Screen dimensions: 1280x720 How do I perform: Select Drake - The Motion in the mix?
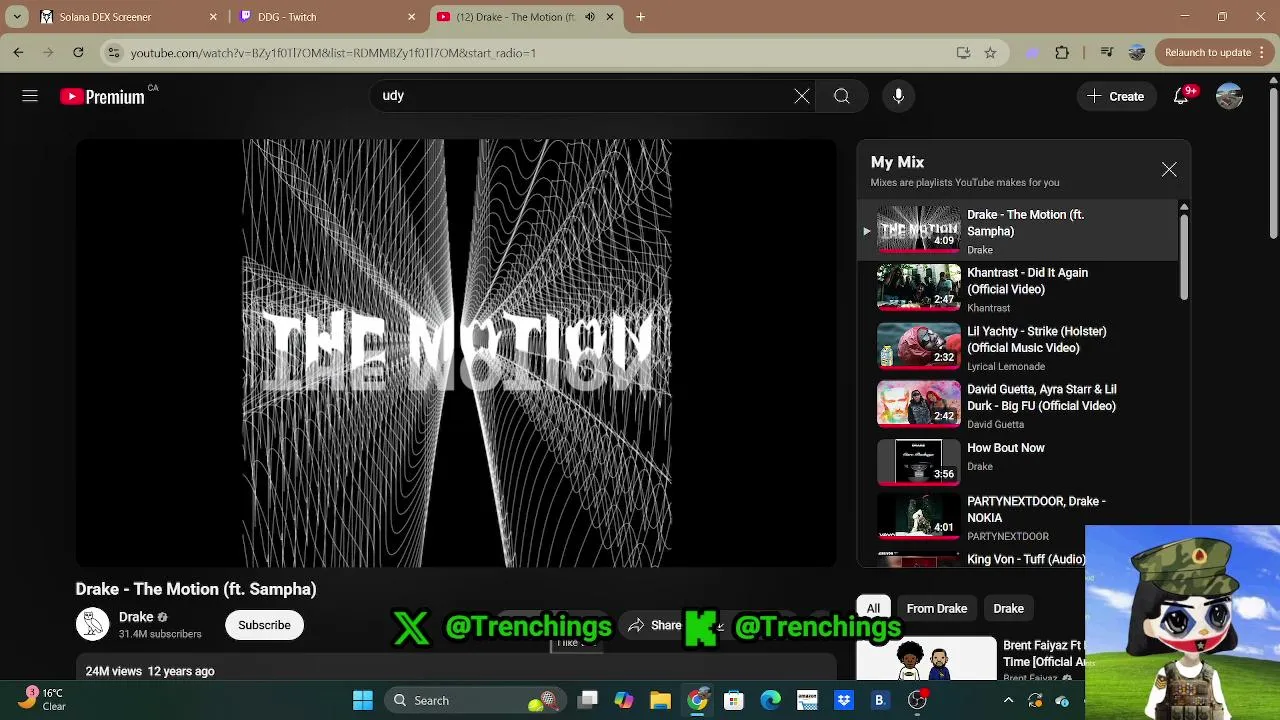(x=1020, y=231)
